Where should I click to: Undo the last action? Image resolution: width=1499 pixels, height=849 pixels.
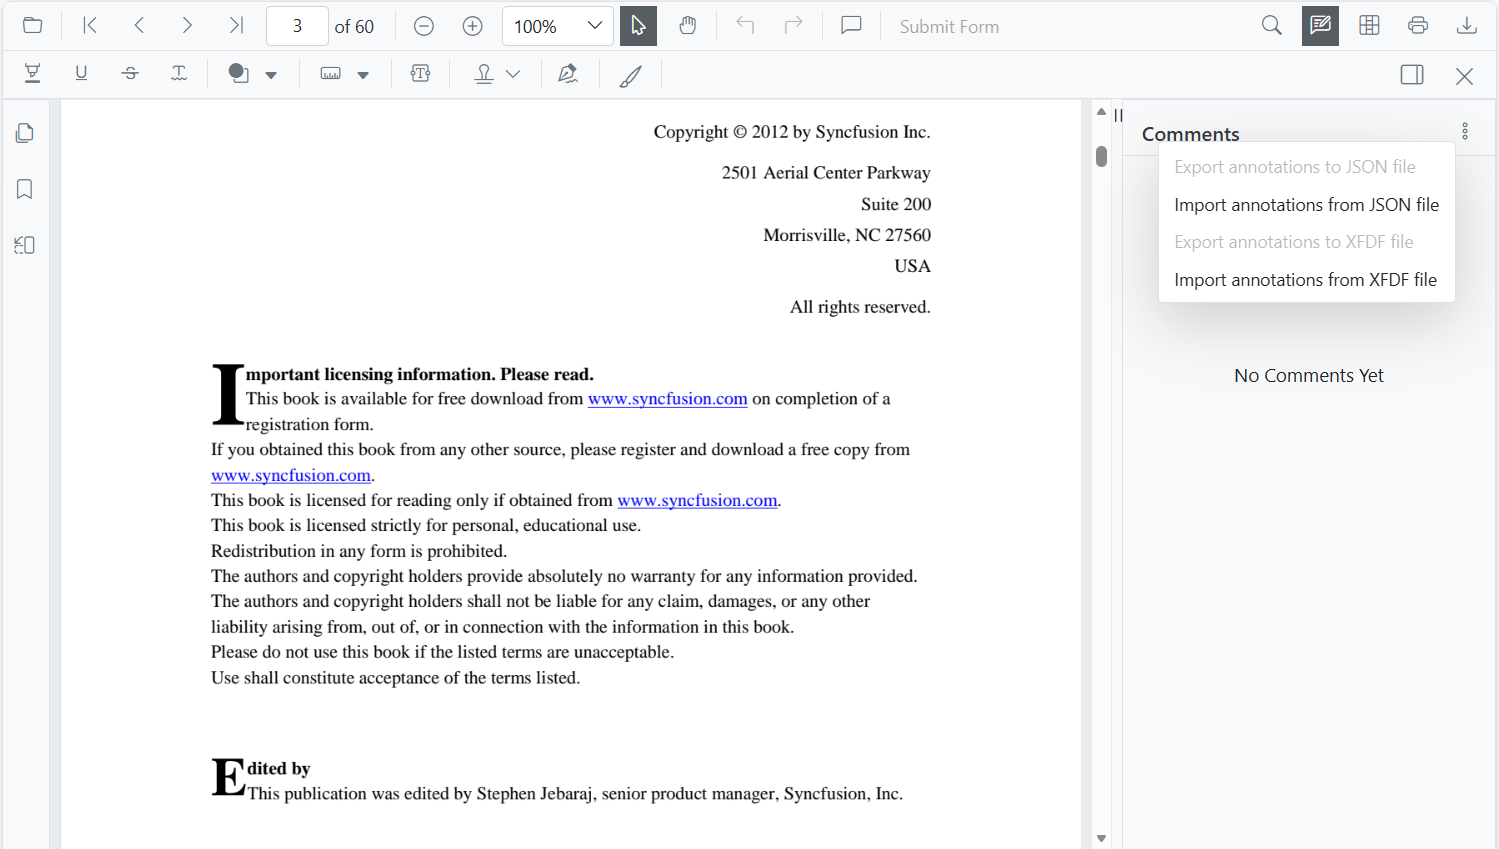click(x=745, y=26)
